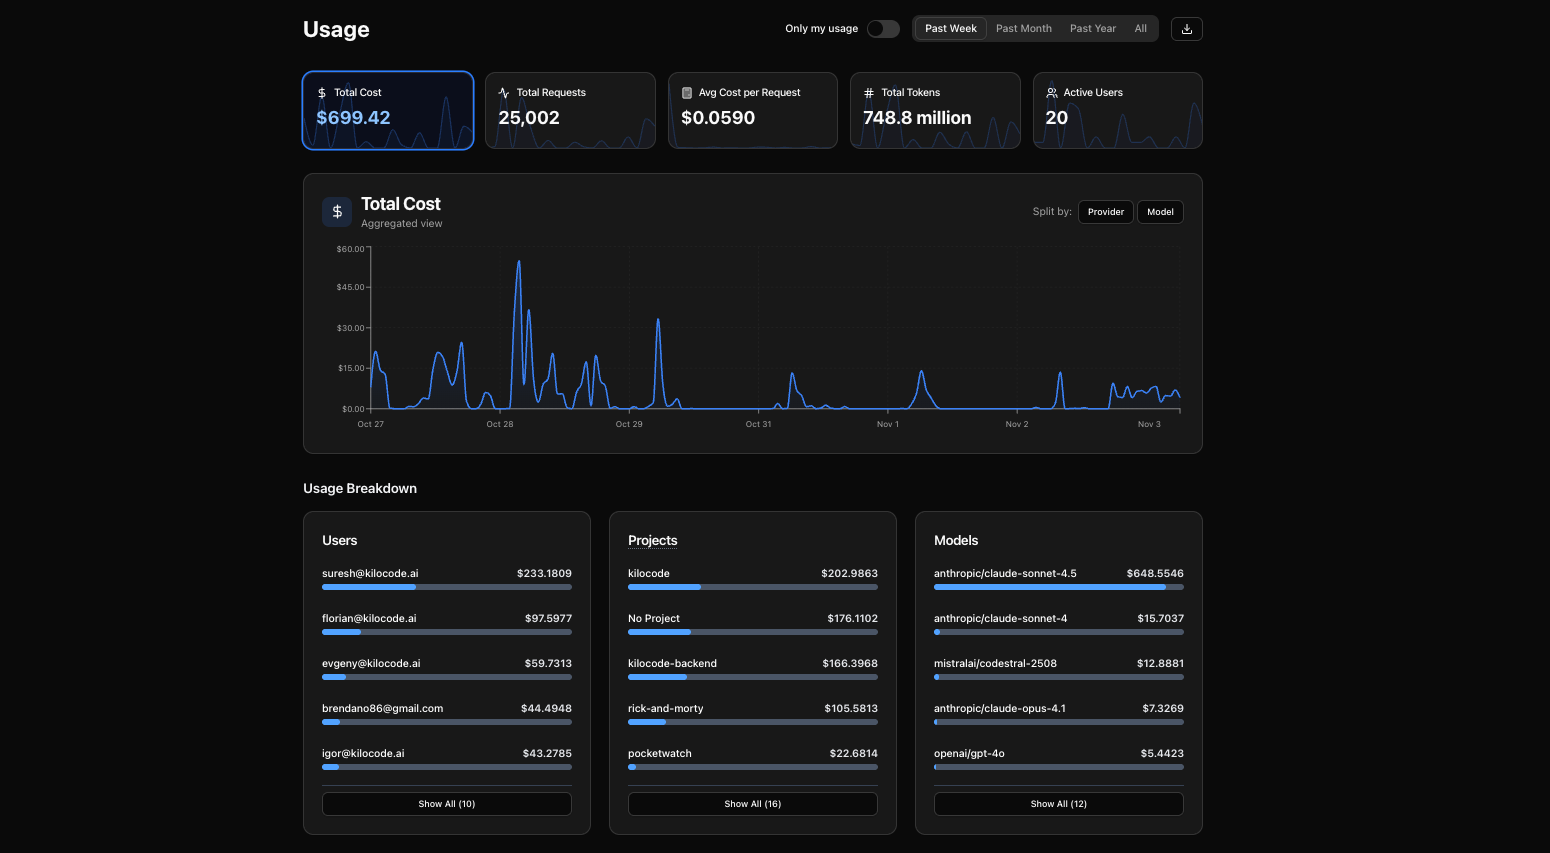Split the chart by Model
Viewport: 1550px width, 853px height.
click(1161, 212)
